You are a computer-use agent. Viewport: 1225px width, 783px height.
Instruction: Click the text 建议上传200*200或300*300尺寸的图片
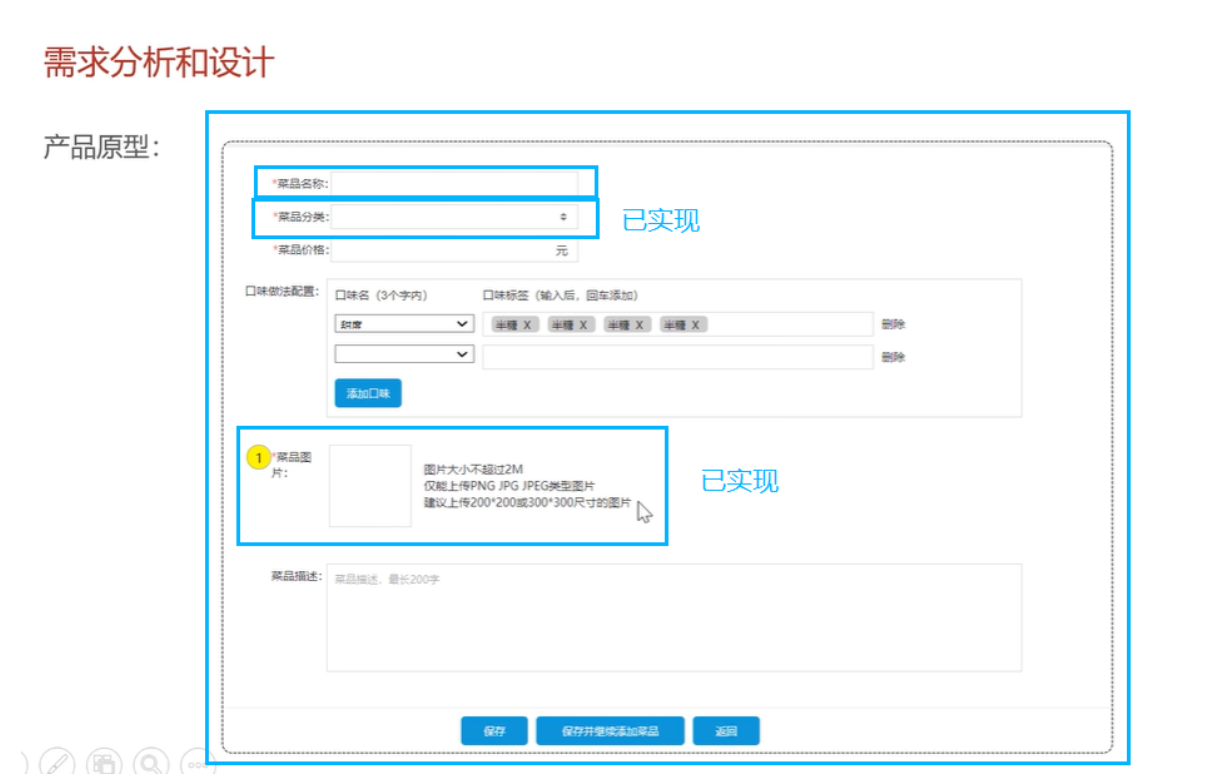tap(527, 503)
